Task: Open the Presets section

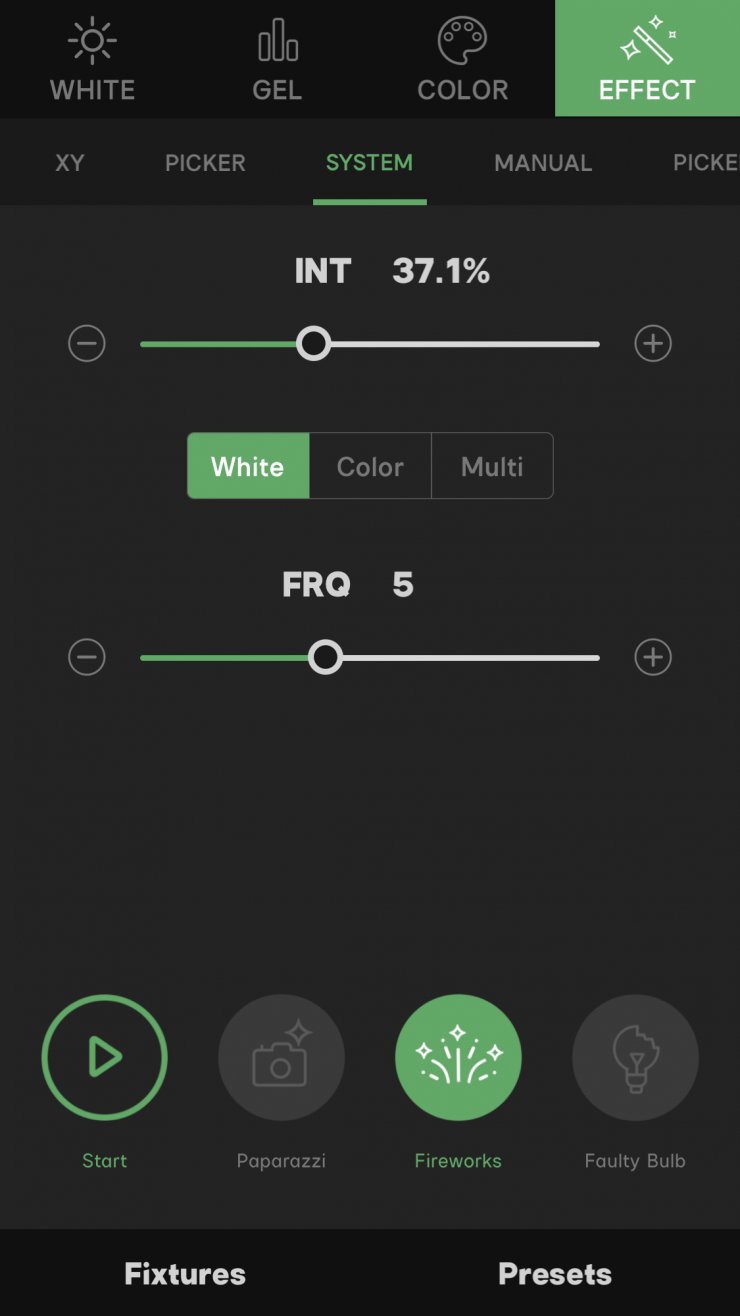Action: coord(555,1274)
